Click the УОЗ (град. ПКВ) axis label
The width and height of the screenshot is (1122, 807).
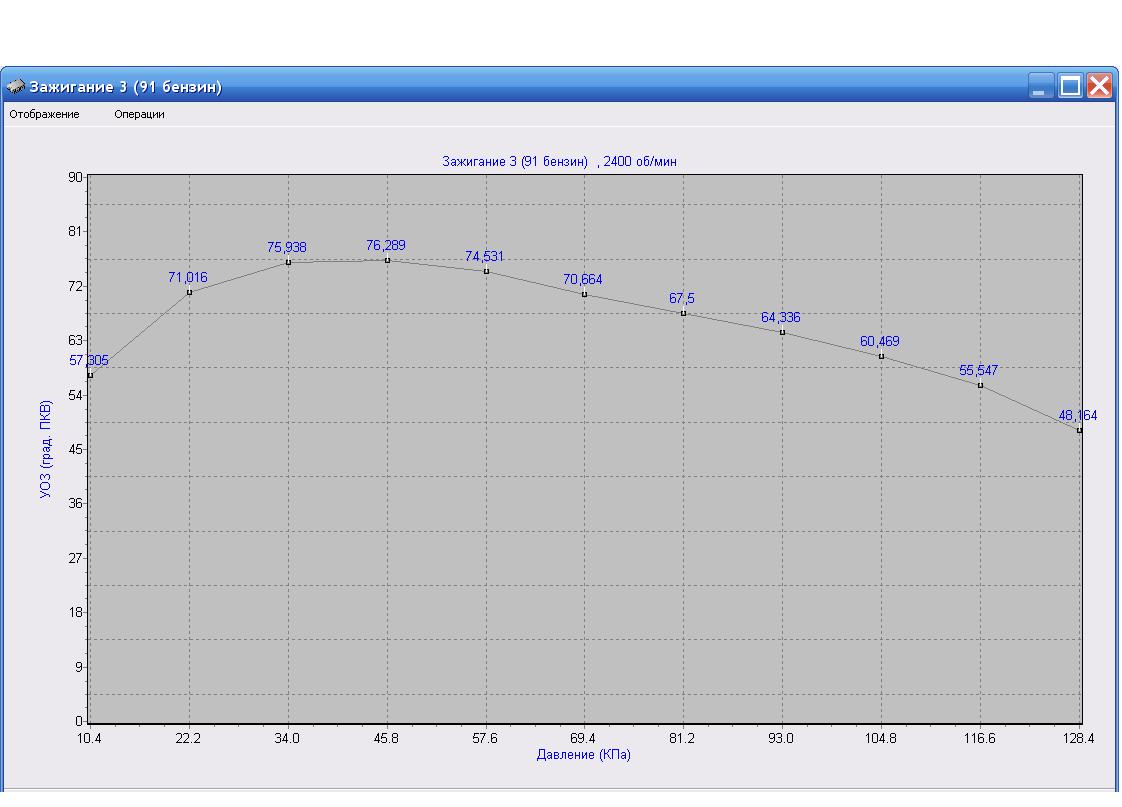click(x=46, y=448)
